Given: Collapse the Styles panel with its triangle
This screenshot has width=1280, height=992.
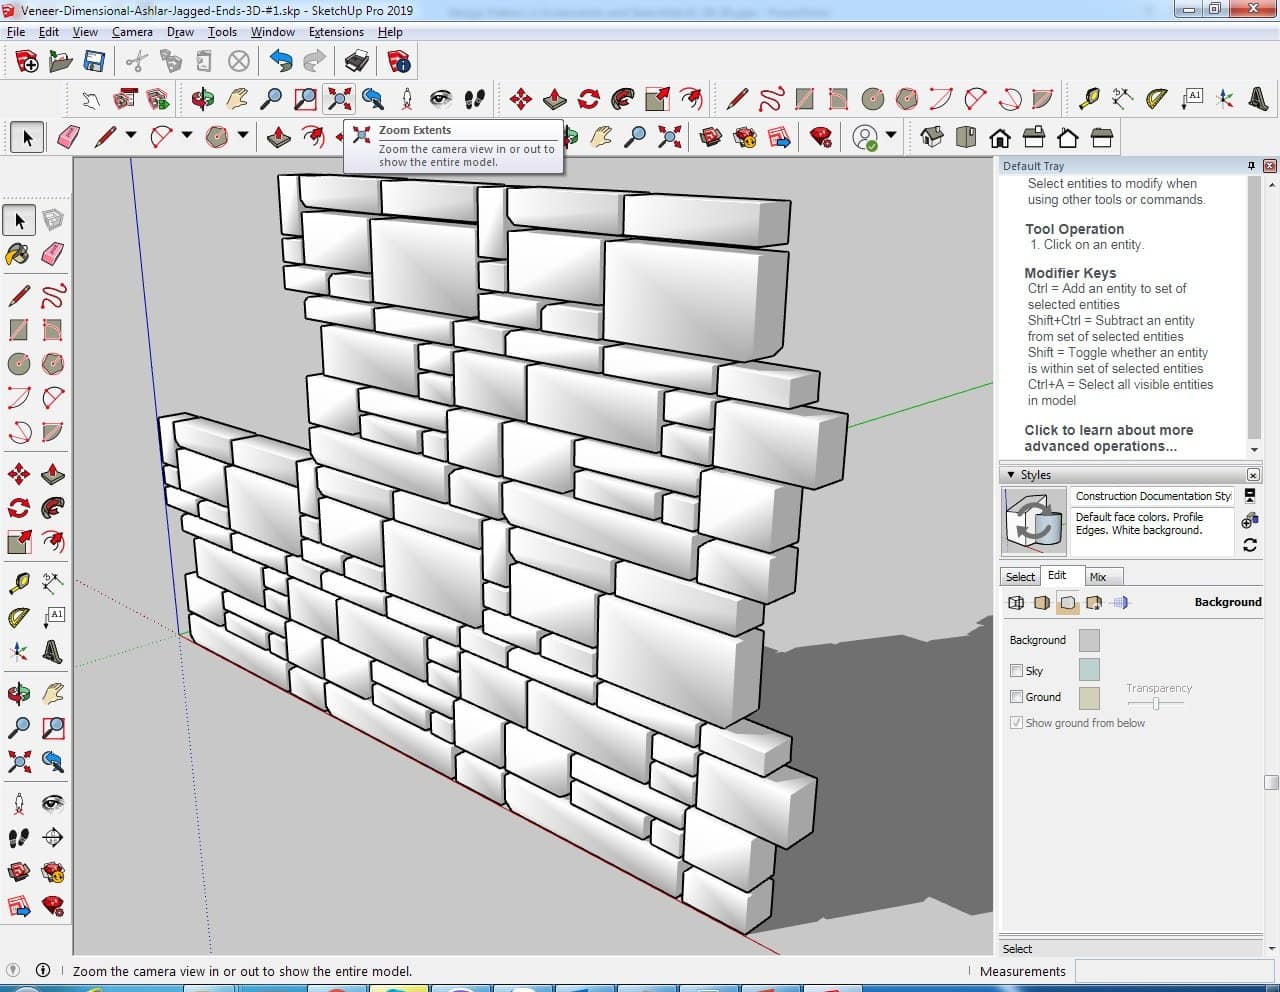Looking at the screenshot, I should pos(1011,475).
